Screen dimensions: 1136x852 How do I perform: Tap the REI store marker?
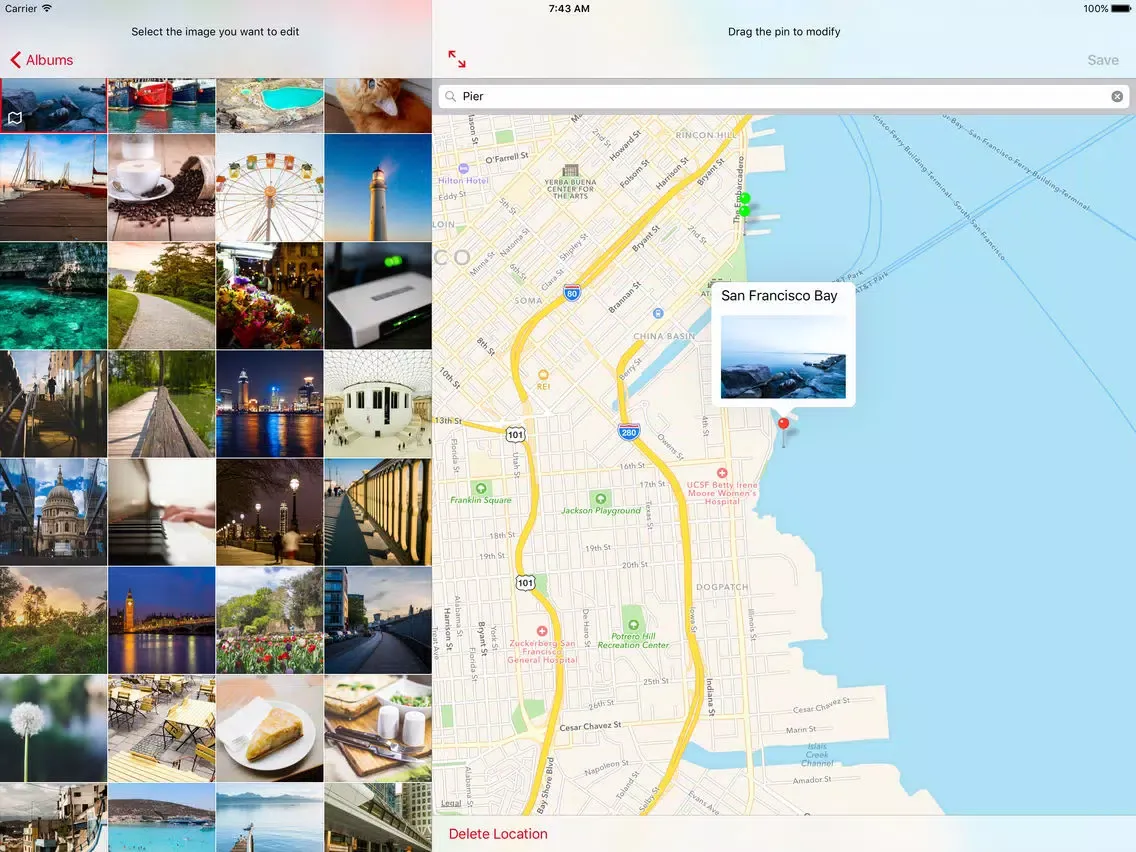[x=543, y=375]
